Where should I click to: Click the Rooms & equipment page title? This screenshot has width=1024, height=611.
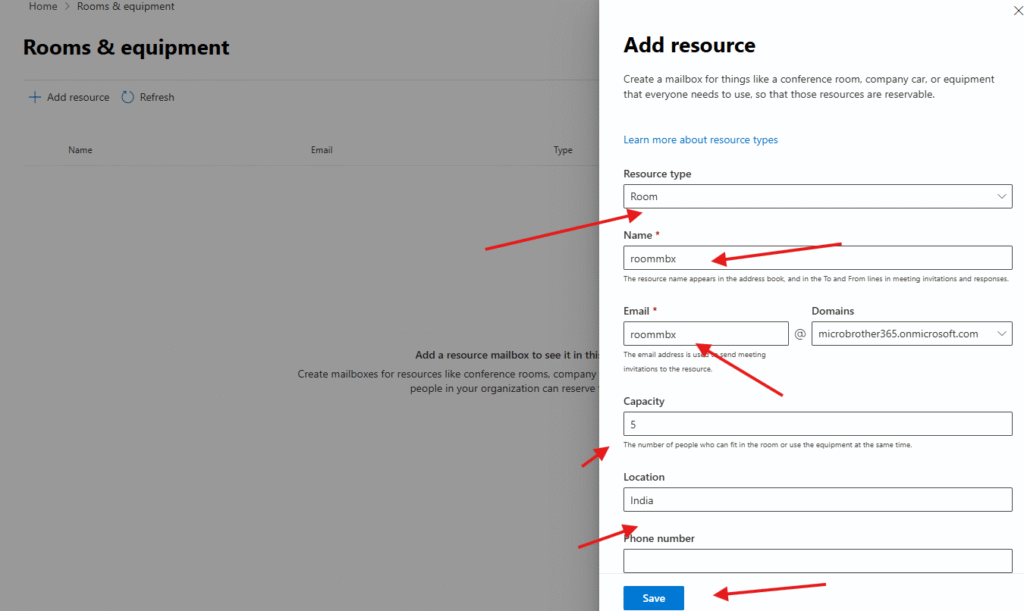click(x=126, y=48)
